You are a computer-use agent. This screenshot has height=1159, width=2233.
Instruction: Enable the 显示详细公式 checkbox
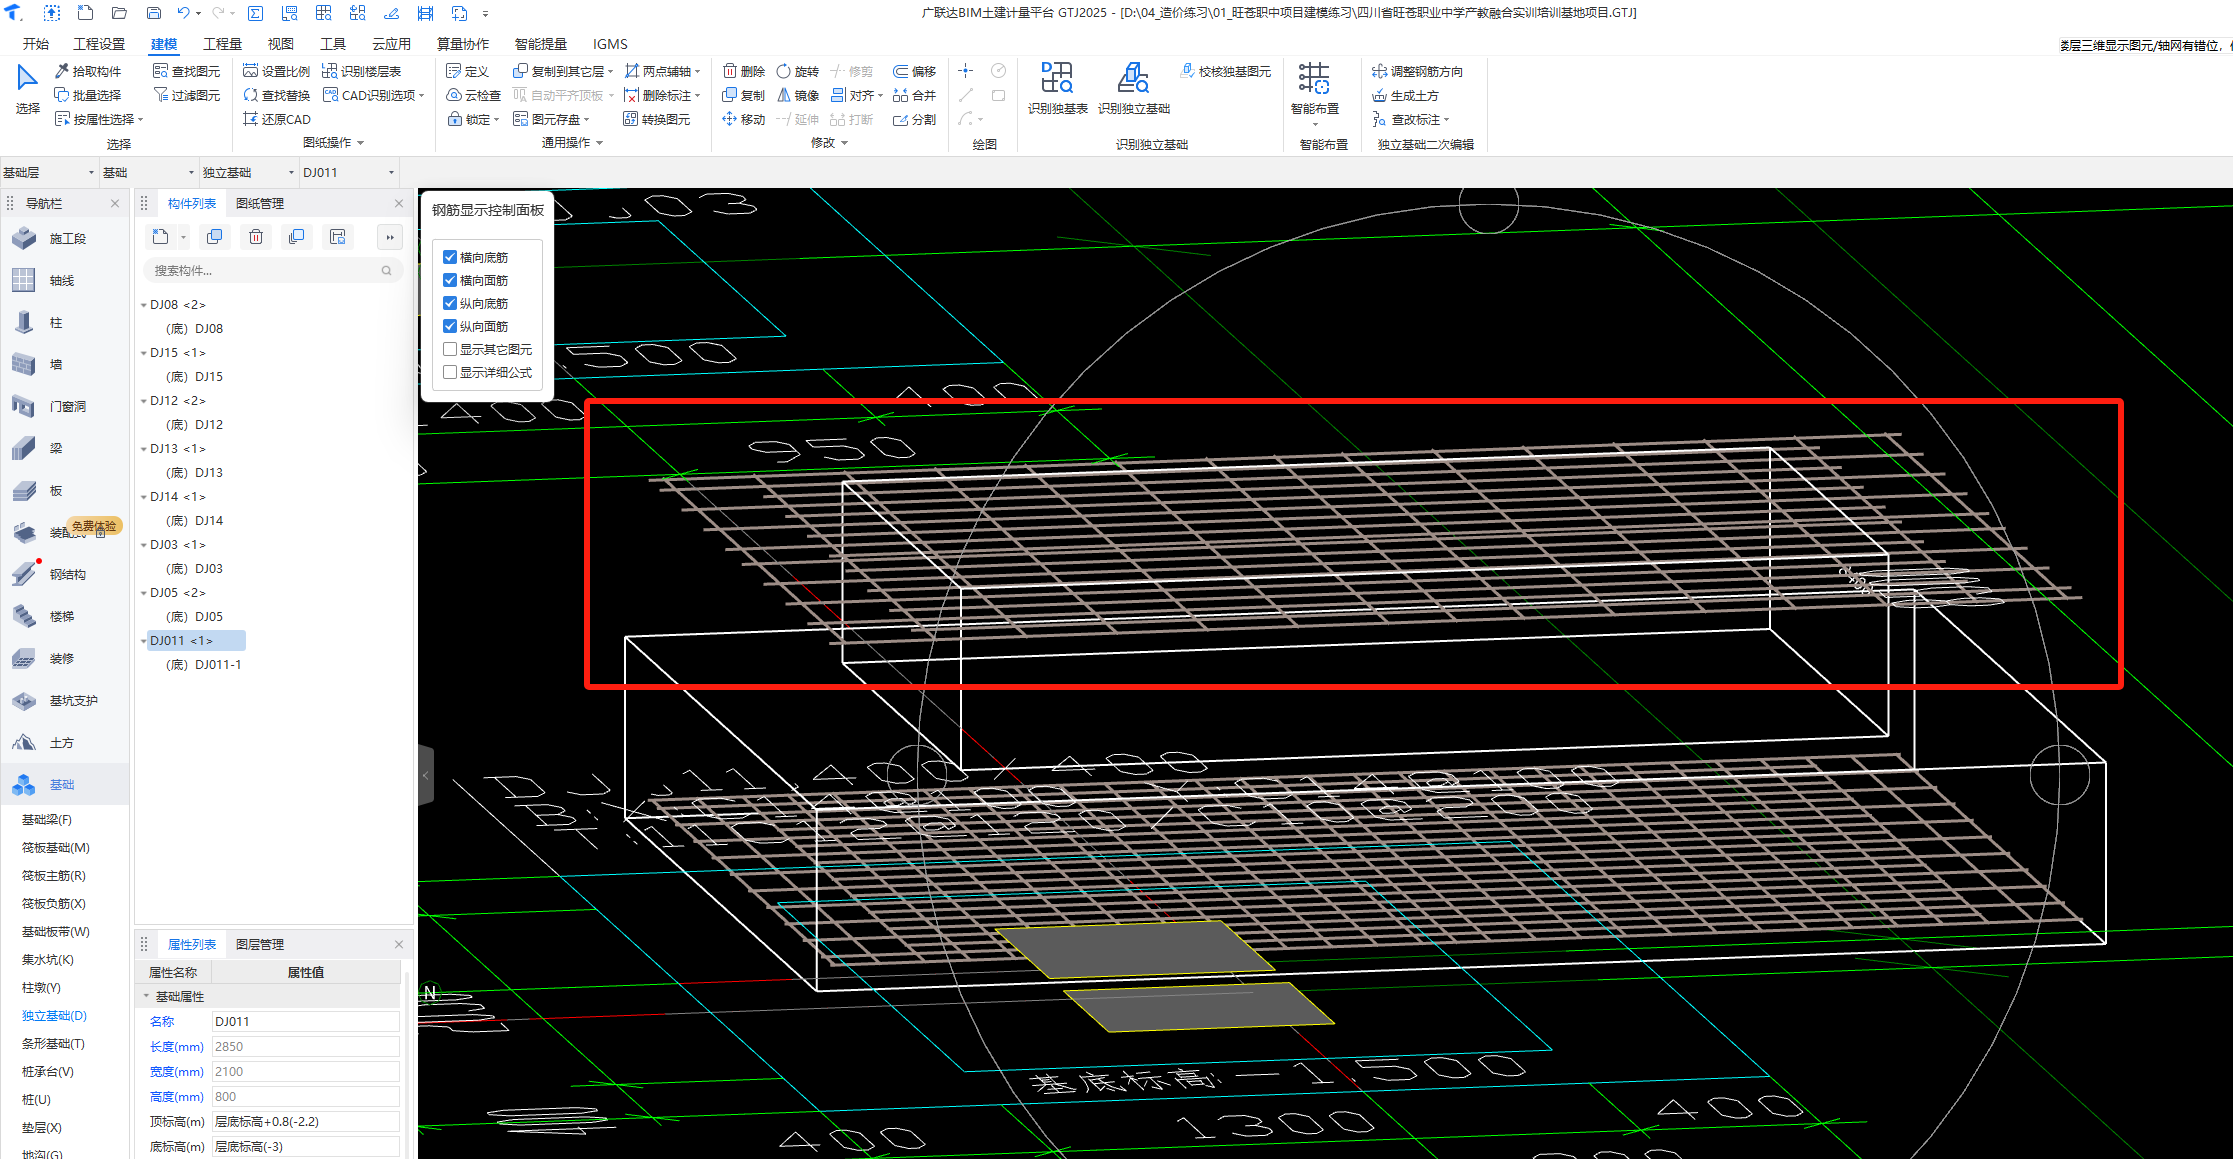450,372
